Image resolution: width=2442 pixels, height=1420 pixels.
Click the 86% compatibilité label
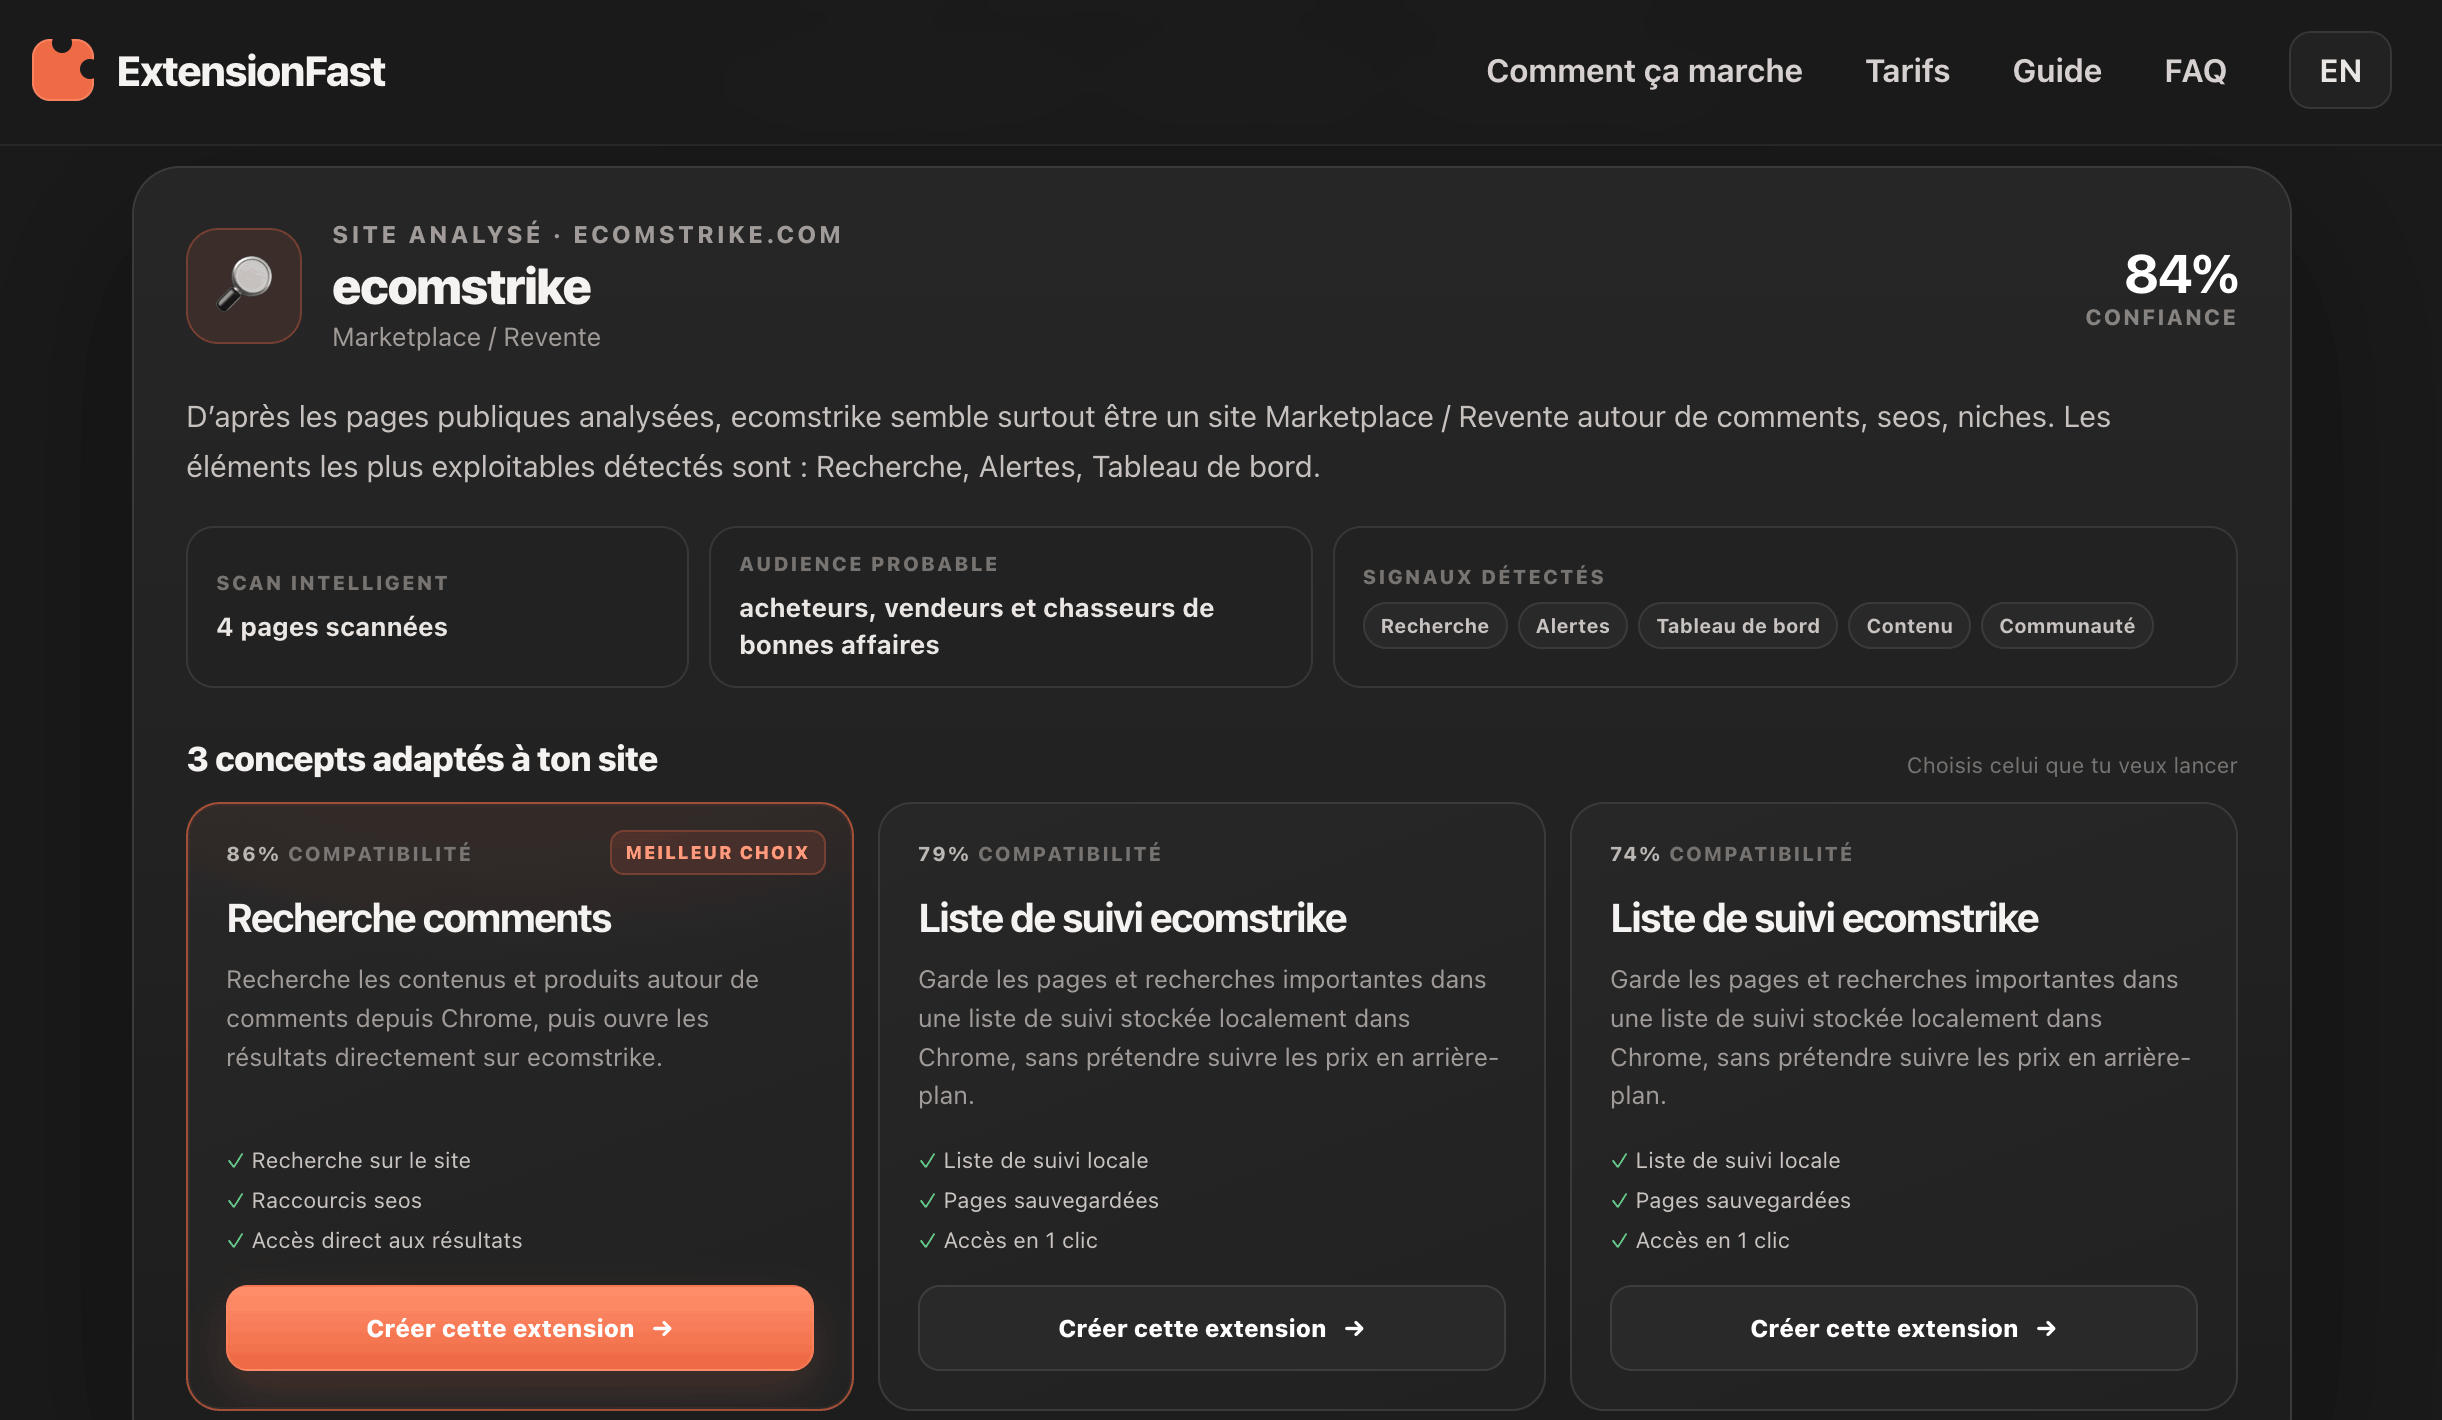[349, 854]
